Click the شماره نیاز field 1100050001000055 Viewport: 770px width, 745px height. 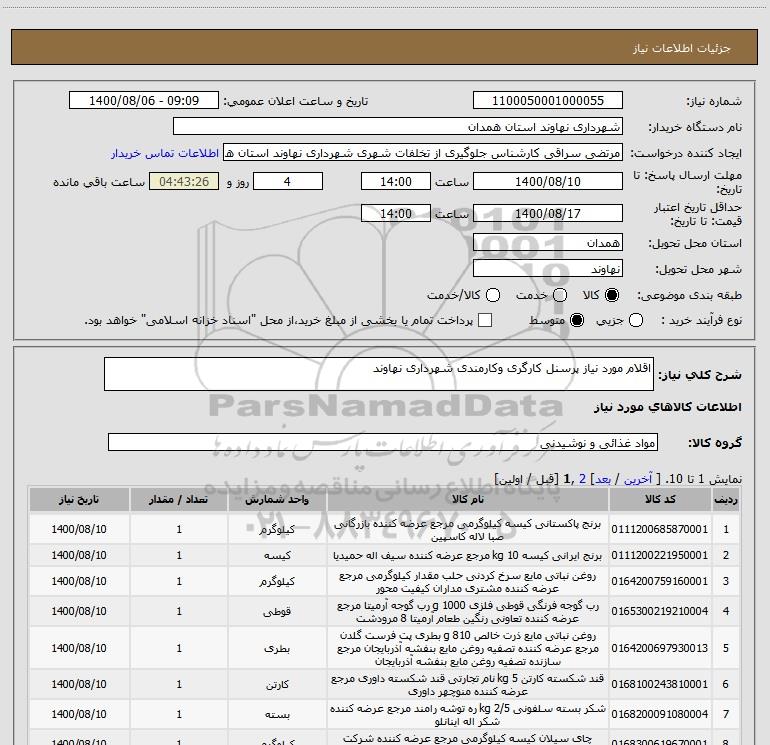click(x=548, y=101)
